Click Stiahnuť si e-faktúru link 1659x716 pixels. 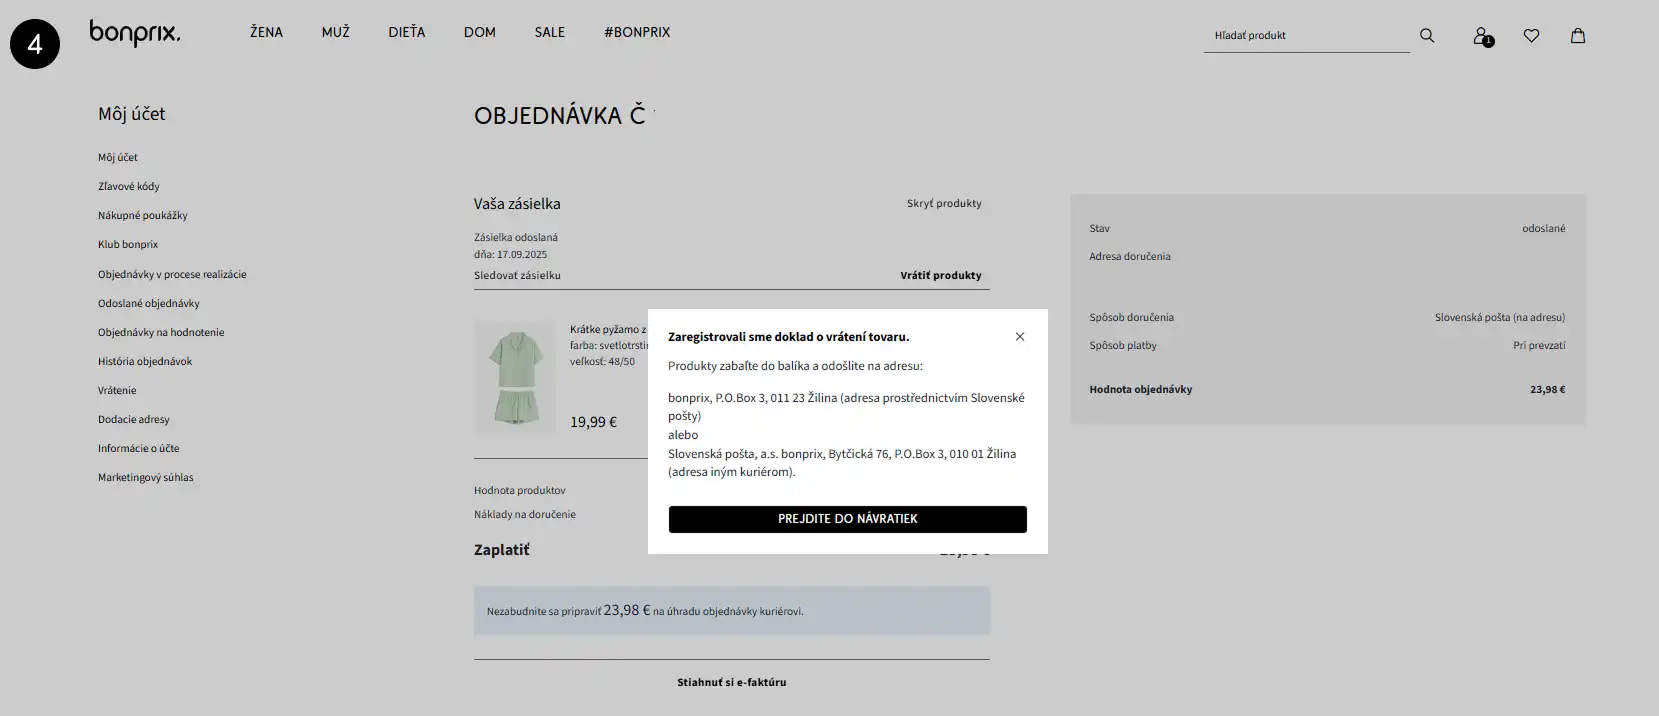point(731,682)
